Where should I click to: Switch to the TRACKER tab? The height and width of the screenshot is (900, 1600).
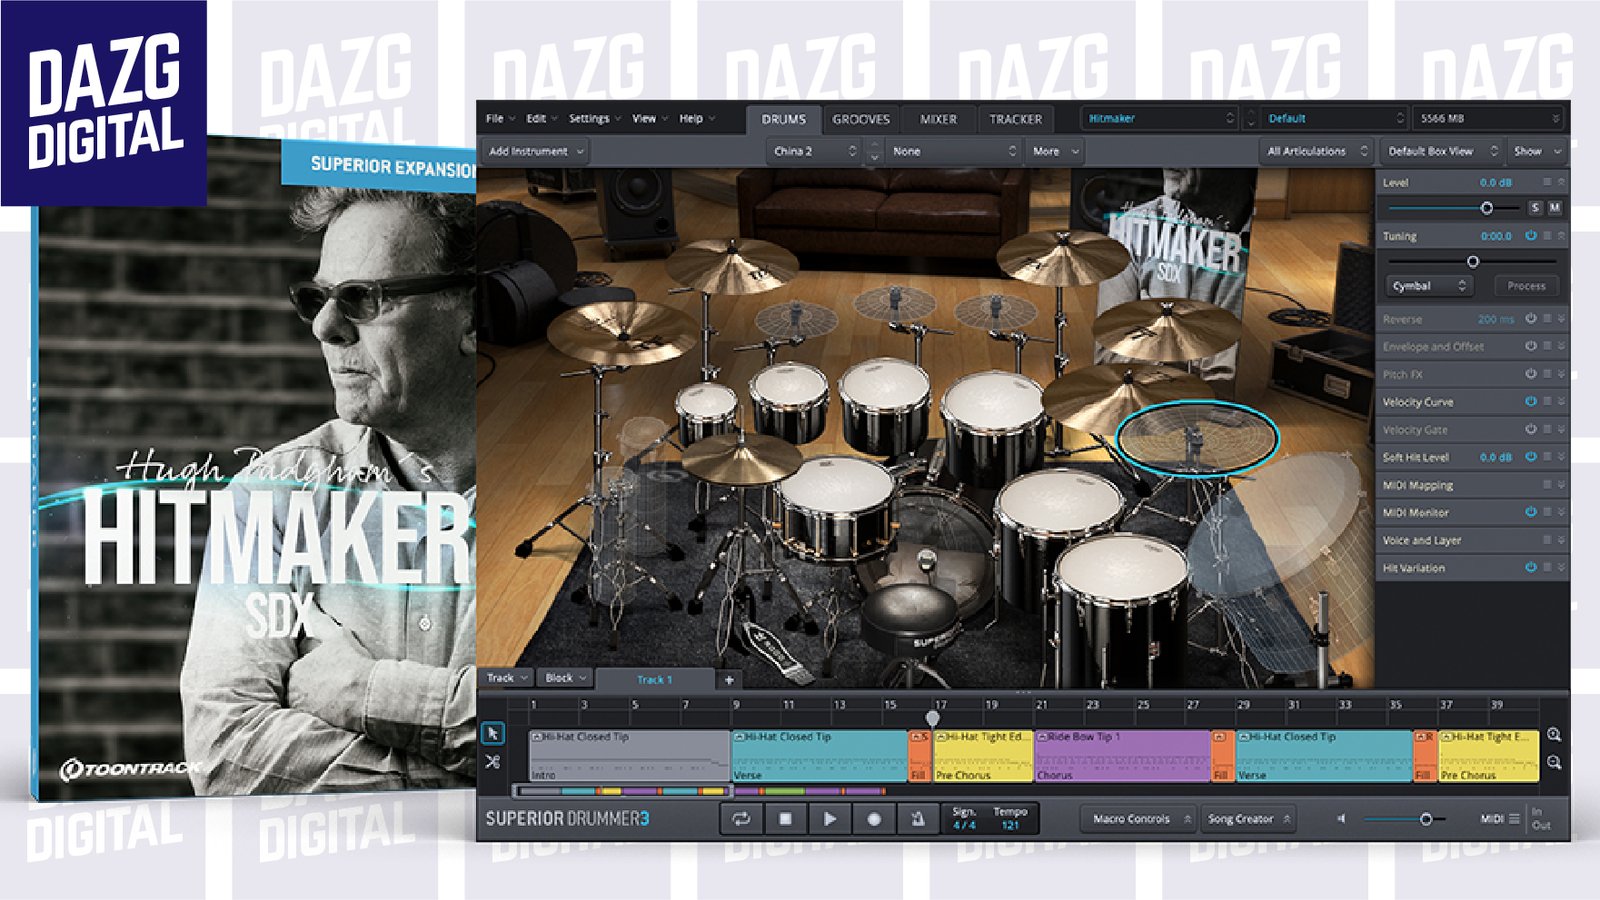point(1015,119)
